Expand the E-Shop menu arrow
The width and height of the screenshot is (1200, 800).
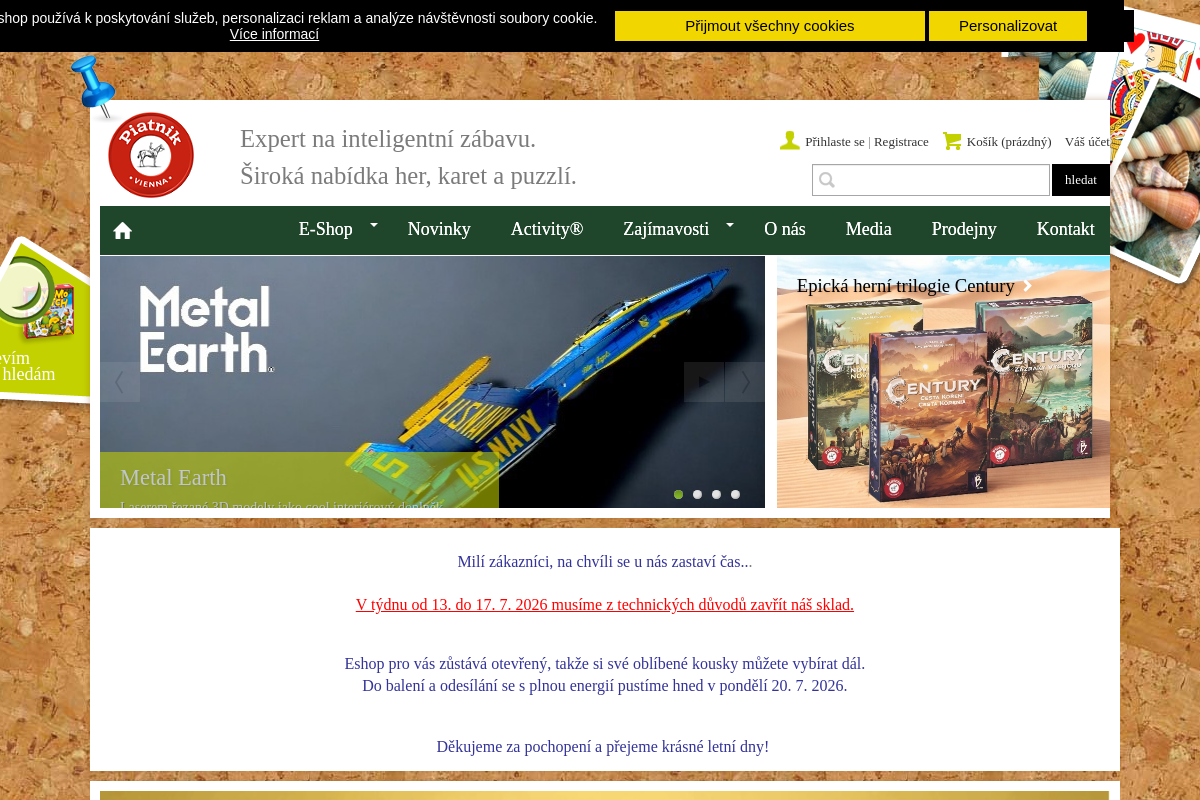tap(374, 225)
